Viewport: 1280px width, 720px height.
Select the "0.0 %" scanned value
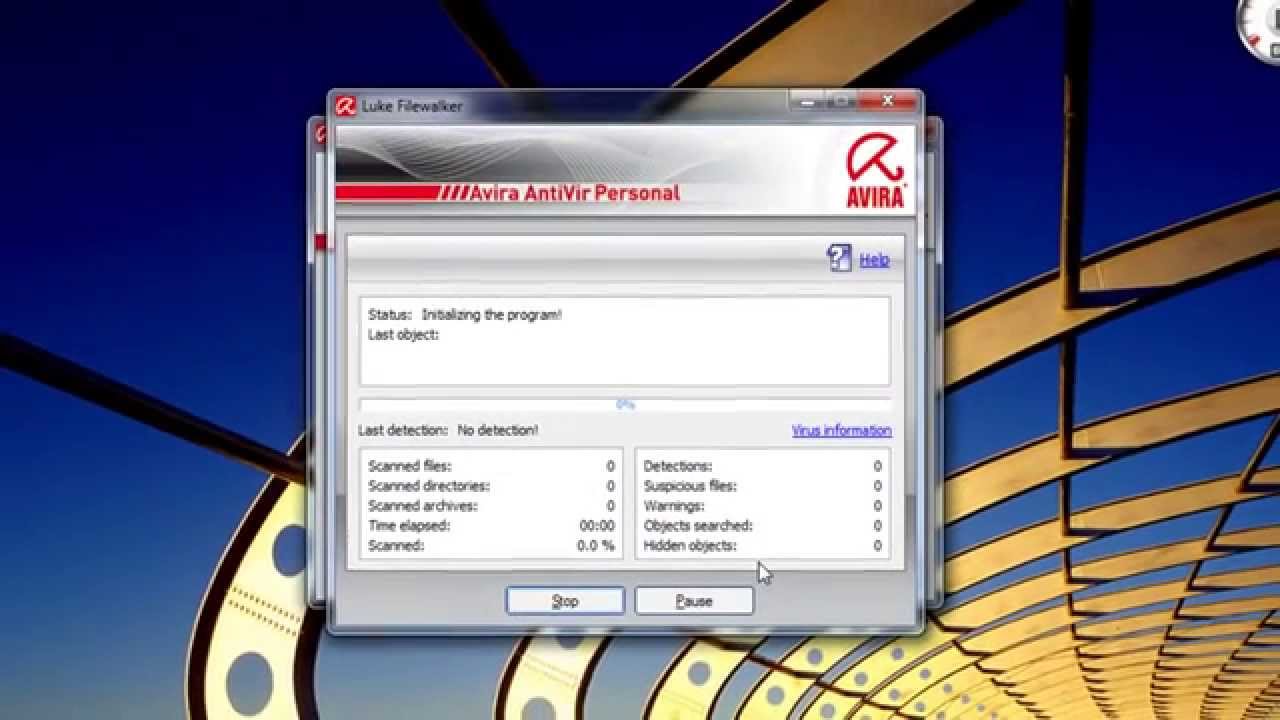595,546
